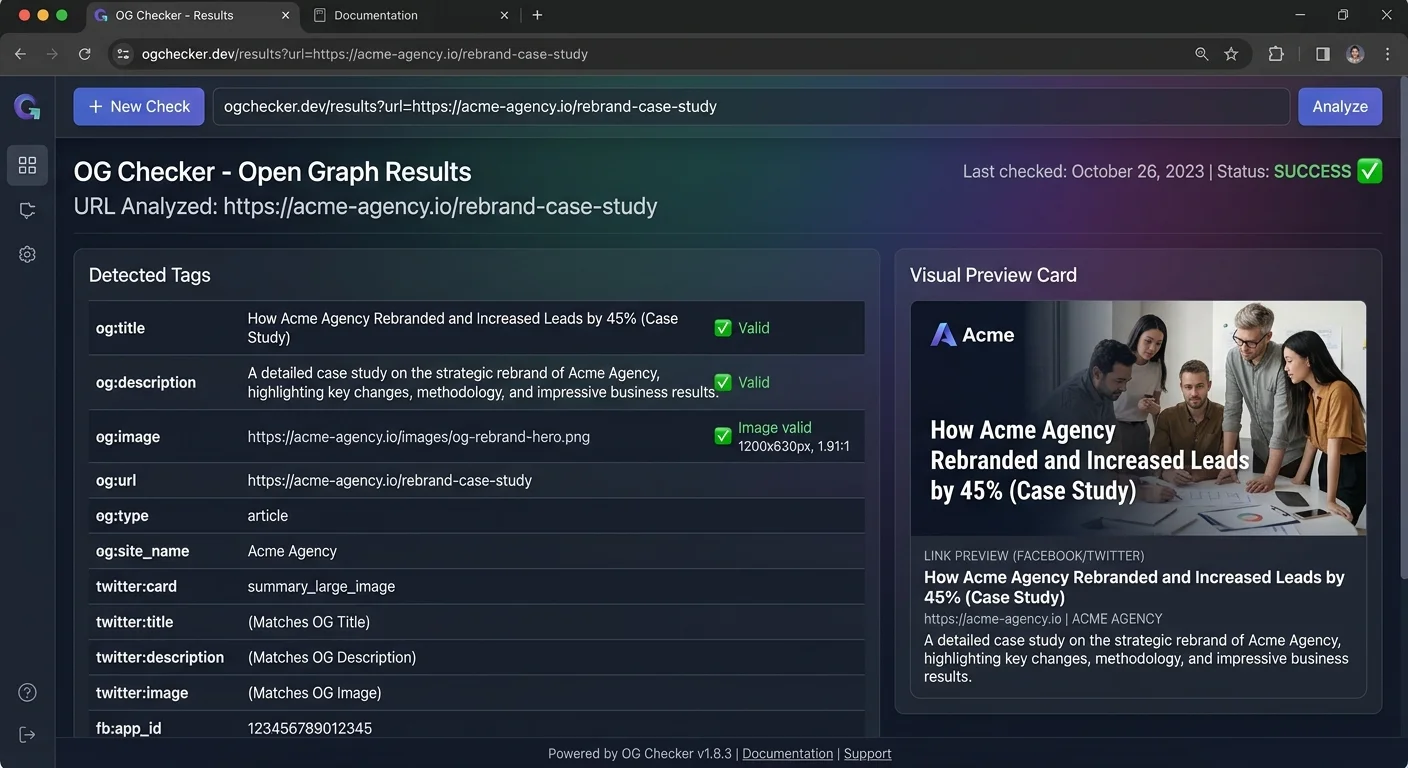Click the 'Visual Preview Card' heading
This screenshot has height=768, width=1408.
point(993,275)
